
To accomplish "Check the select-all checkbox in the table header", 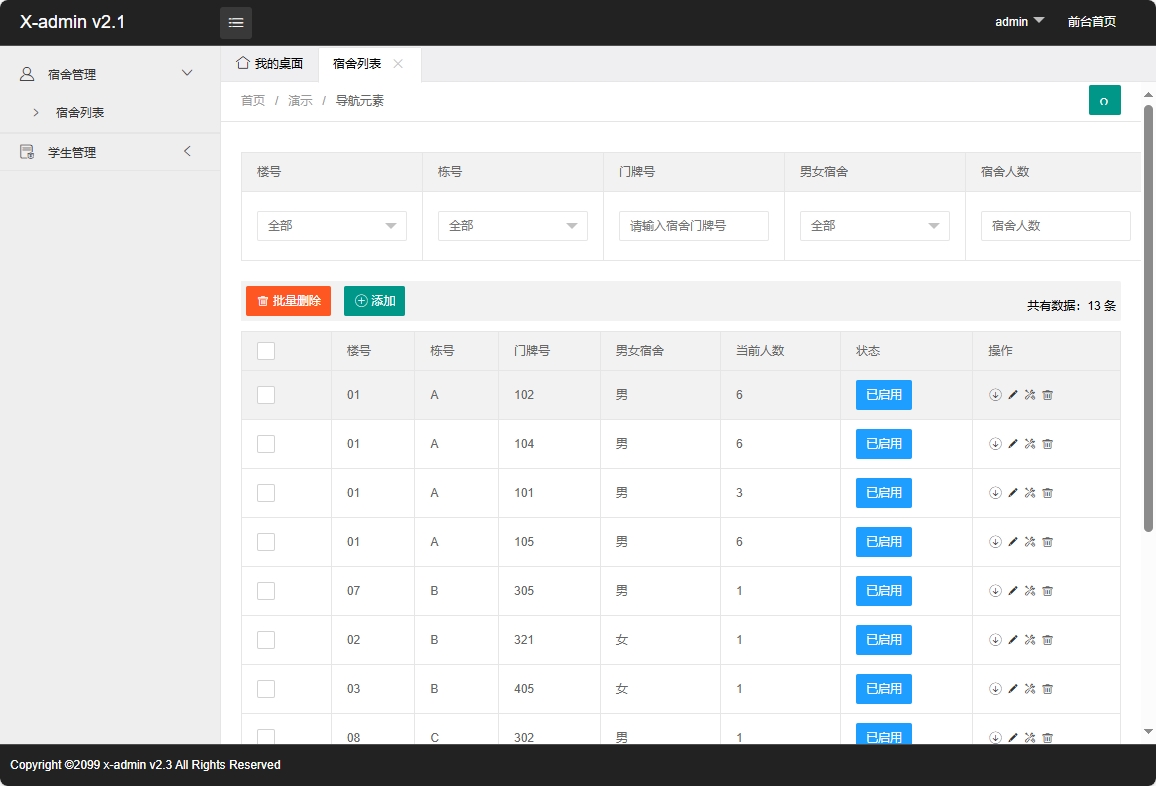I will (265, 350).
